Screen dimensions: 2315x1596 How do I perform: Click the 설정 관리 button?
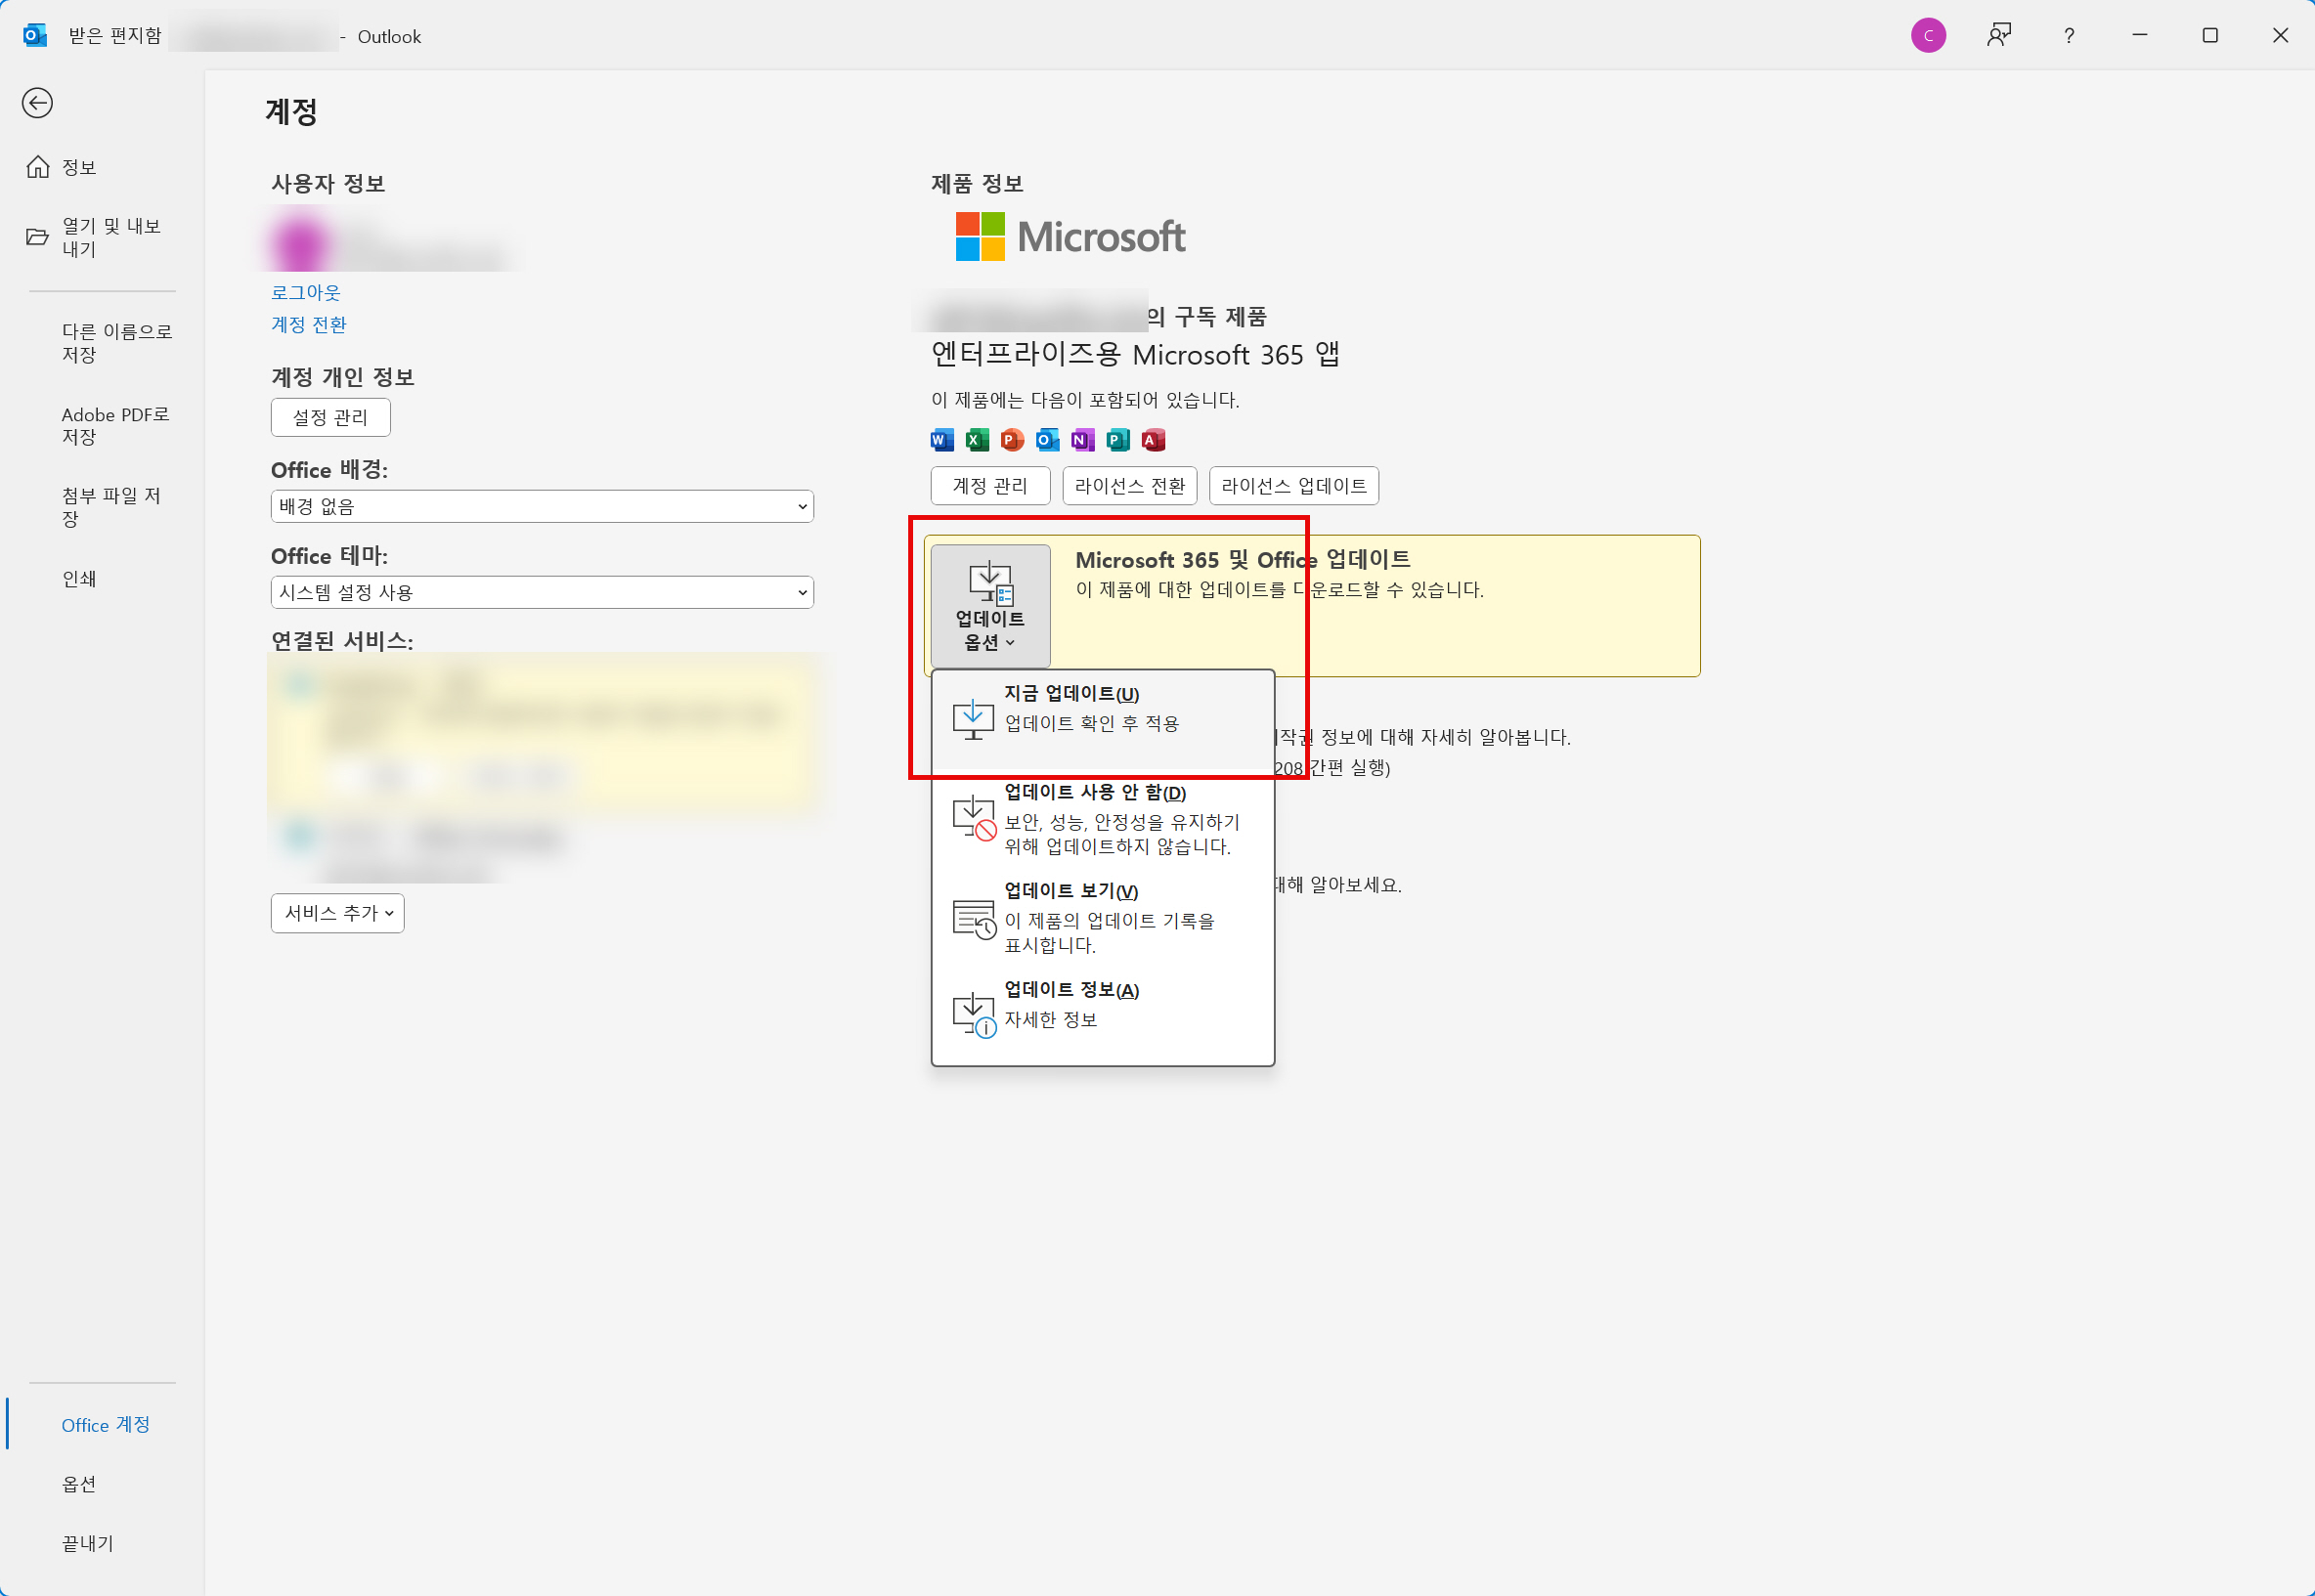[x=330, y=417]
